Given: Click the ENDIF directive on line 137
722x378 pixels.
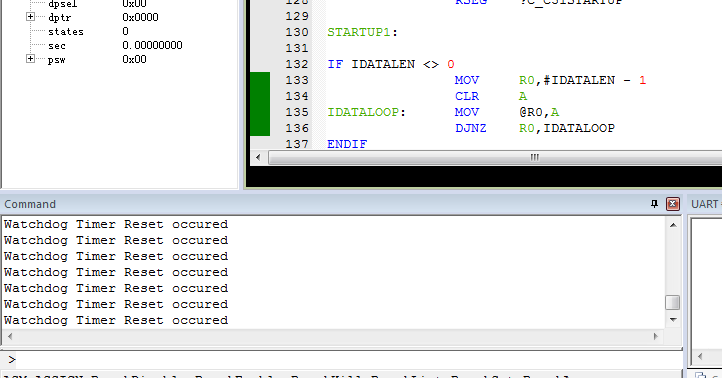Looking at the screenshot, I should pyautogui.click(x=347, y=144).
